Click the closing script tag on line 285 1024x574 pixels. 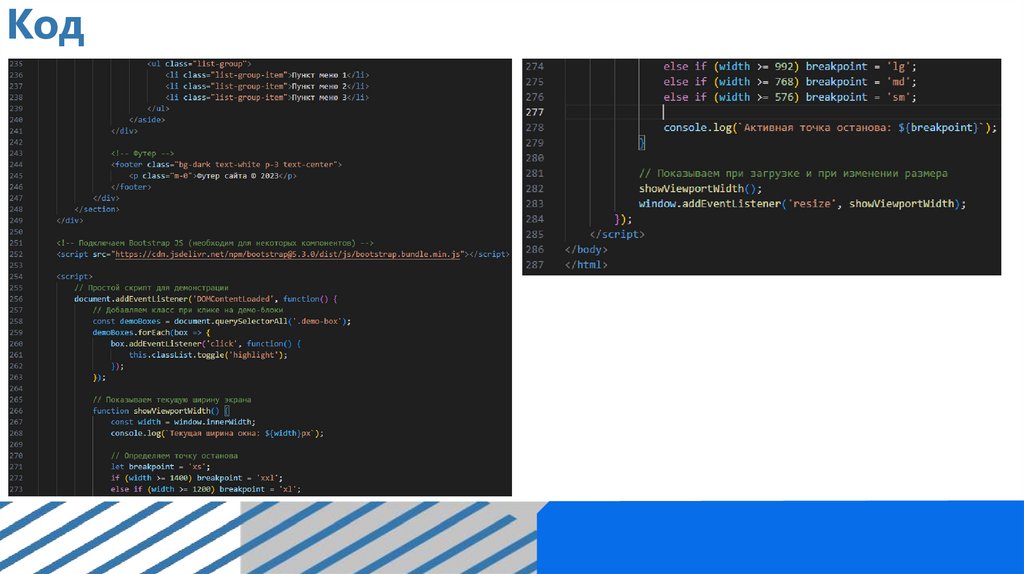click(617, 234)
